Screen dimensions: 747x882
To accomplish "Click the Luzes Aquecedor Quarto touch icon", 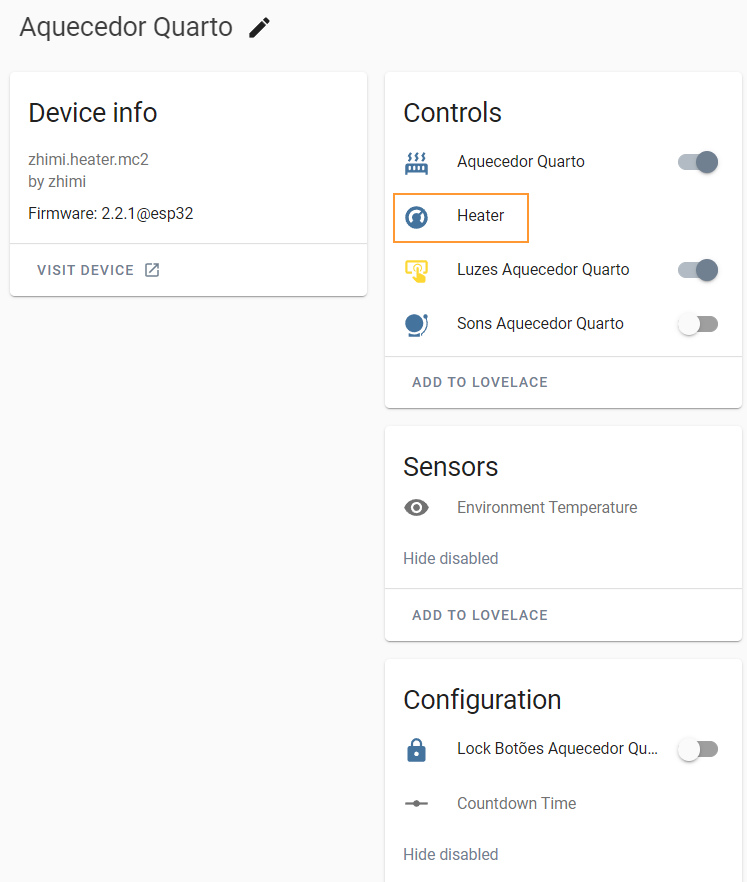I will (x=416, y=270).
